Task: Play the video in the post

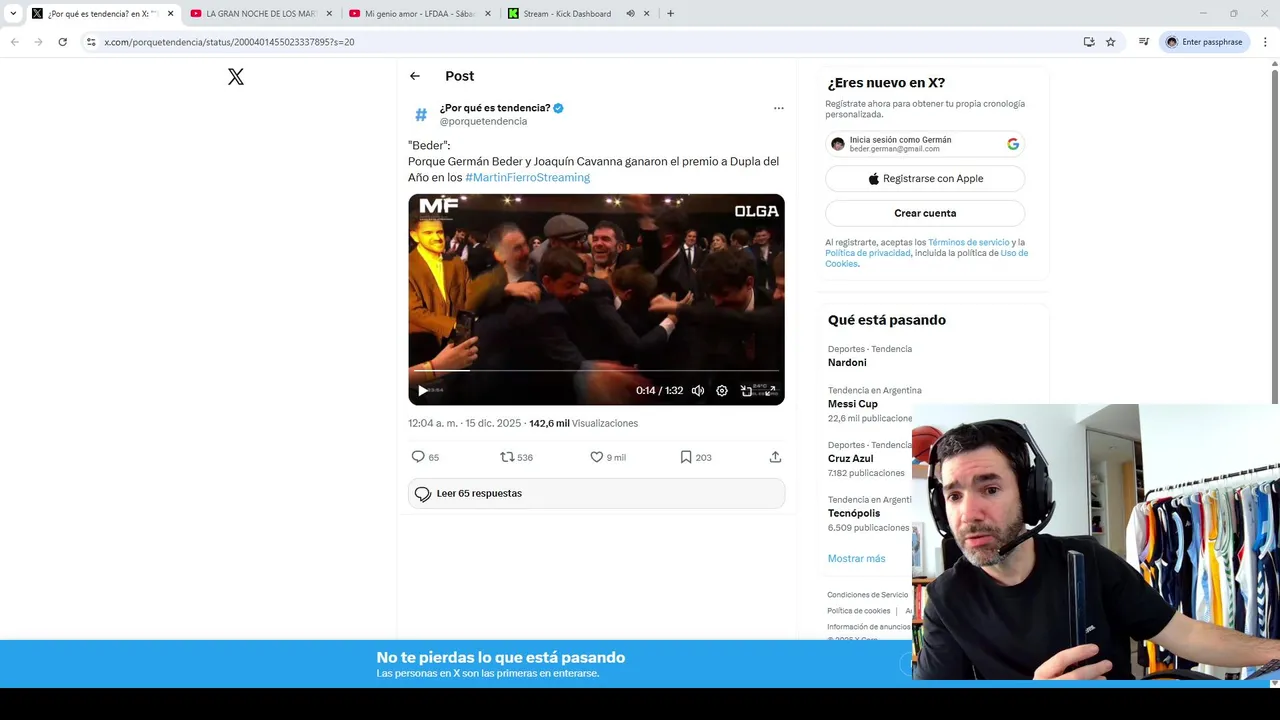Action: (x=422, y=391)
